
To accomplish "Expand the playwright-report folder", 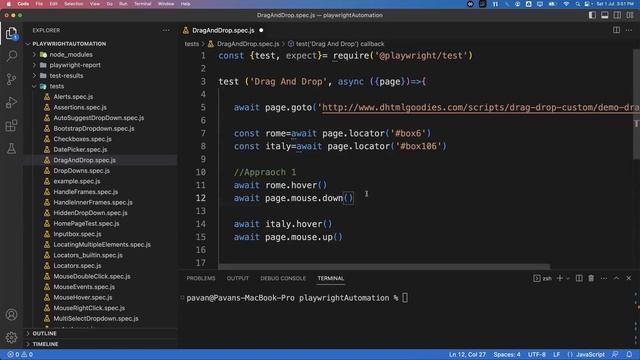I will tap(75, 65).
